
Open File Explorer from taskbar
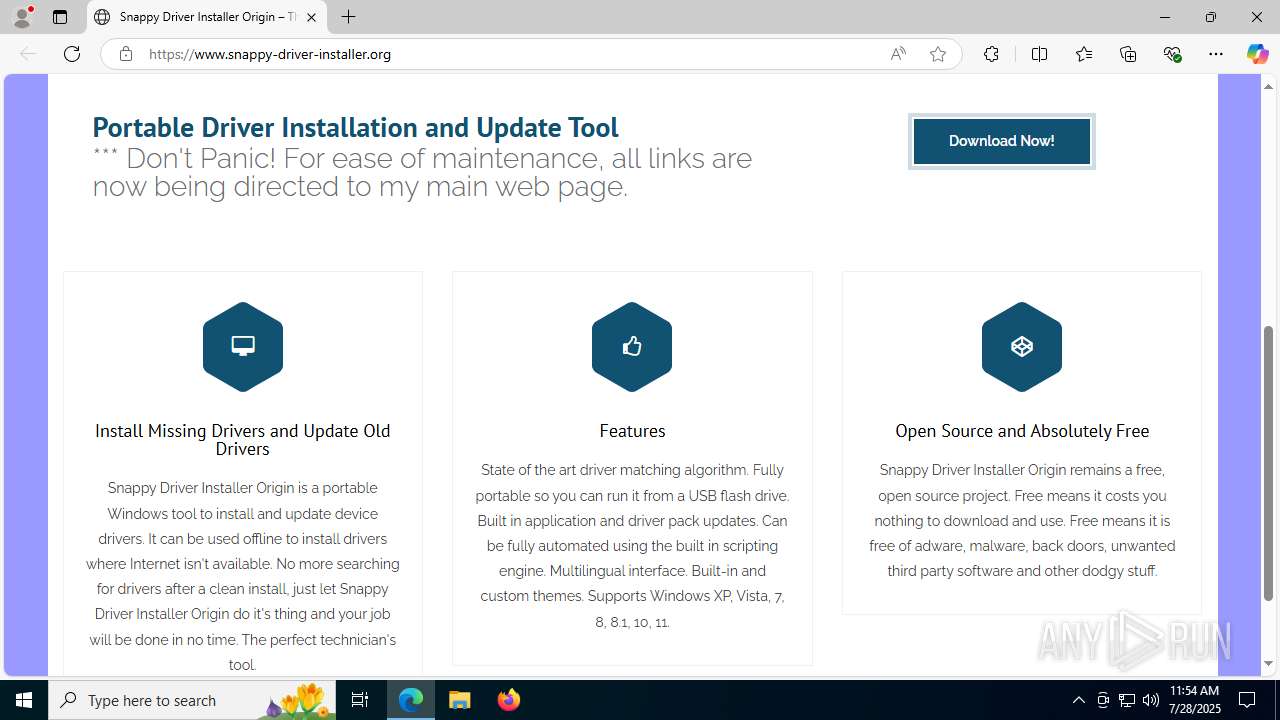(459, 700)
